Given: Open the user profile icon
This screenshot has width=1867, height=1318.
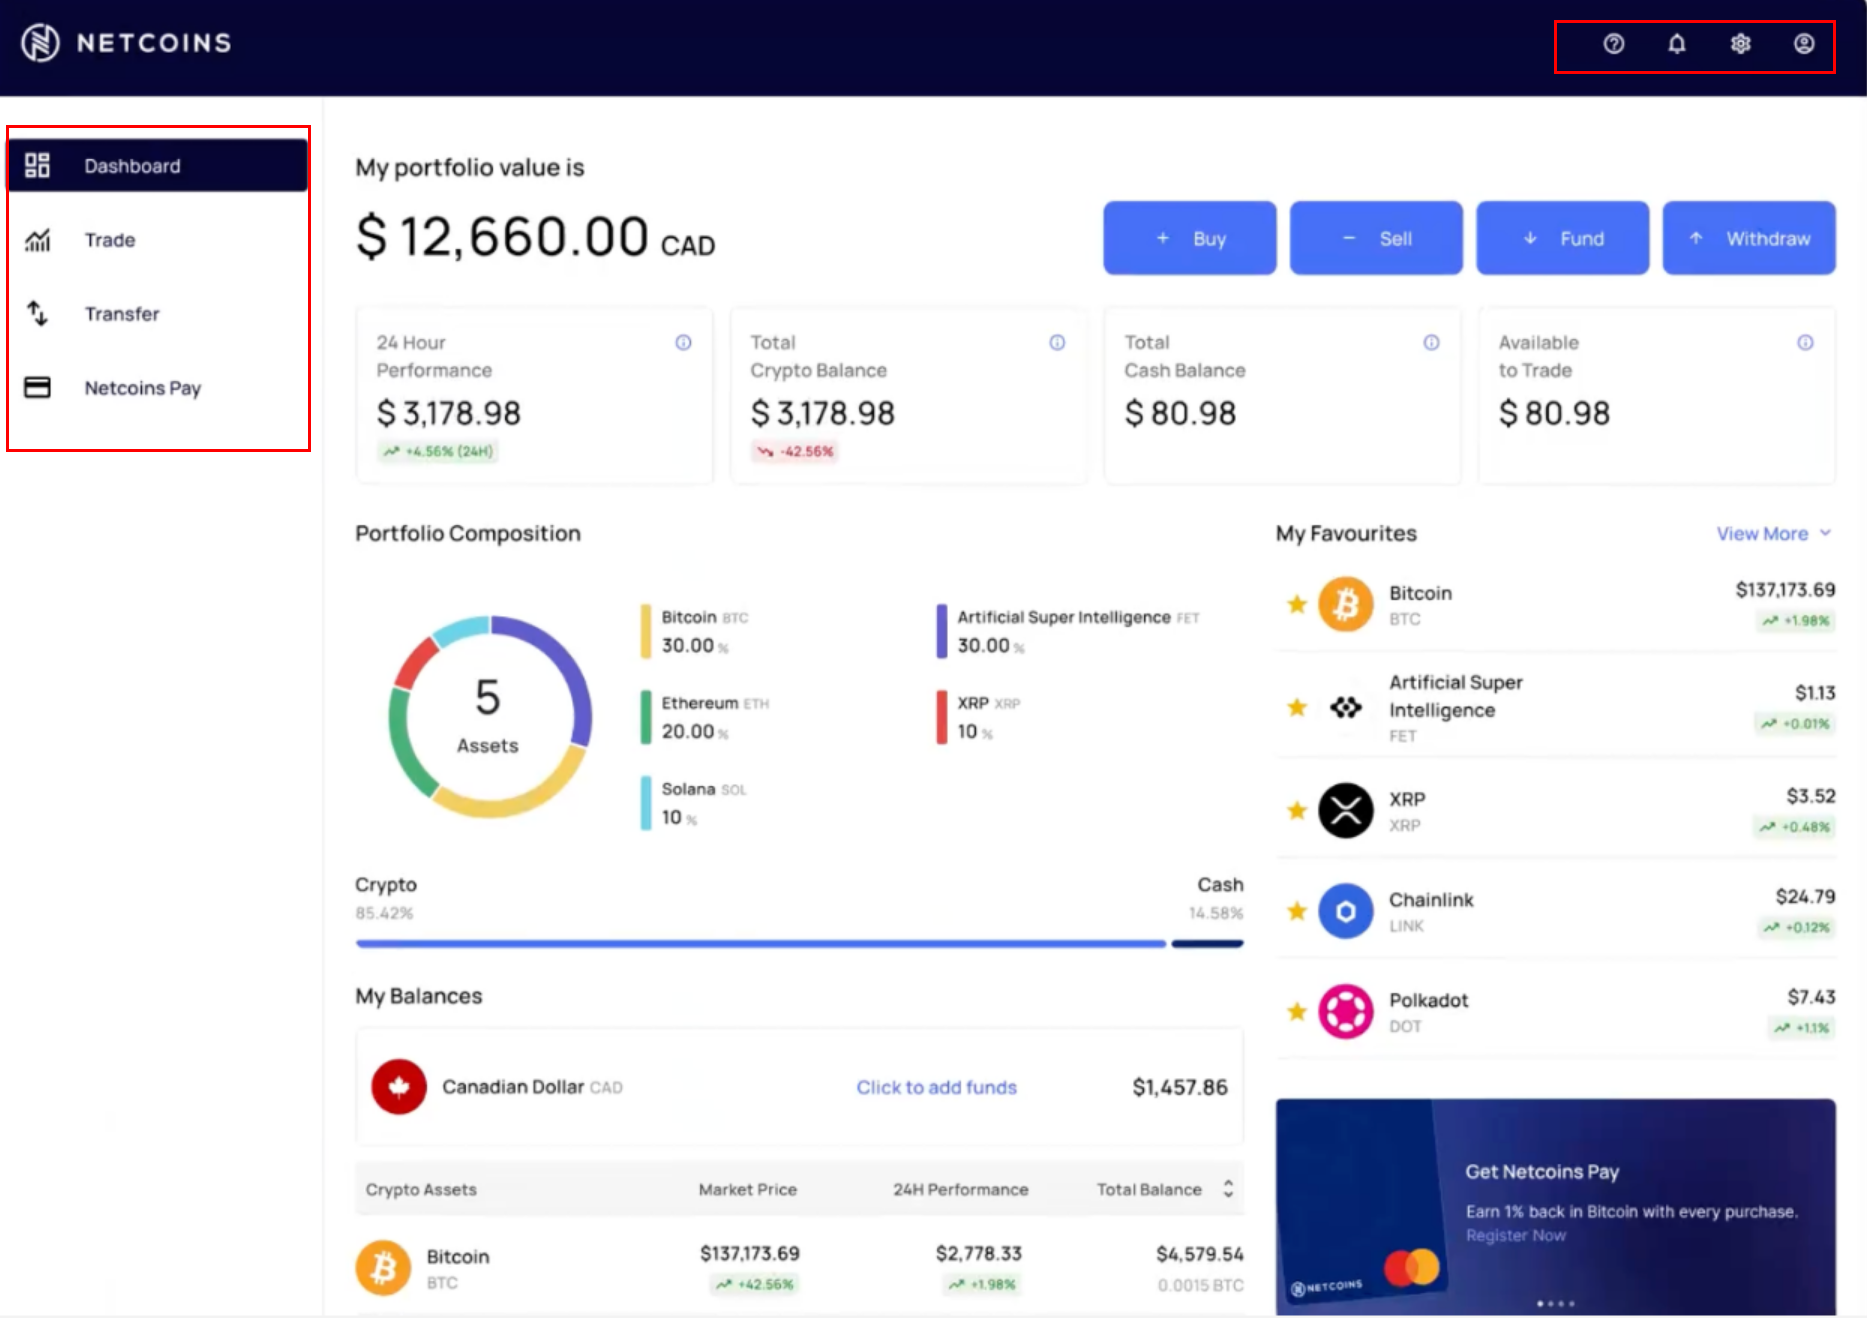Looking at the screenshot, I should (x=1804, y=44).
